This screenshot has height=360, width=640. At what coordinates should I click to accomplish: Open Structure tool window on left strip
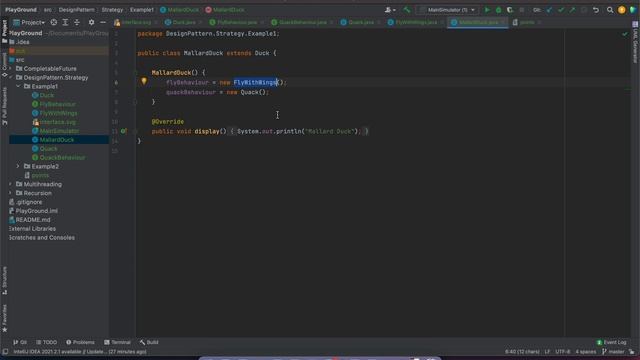tap(4, 280)
